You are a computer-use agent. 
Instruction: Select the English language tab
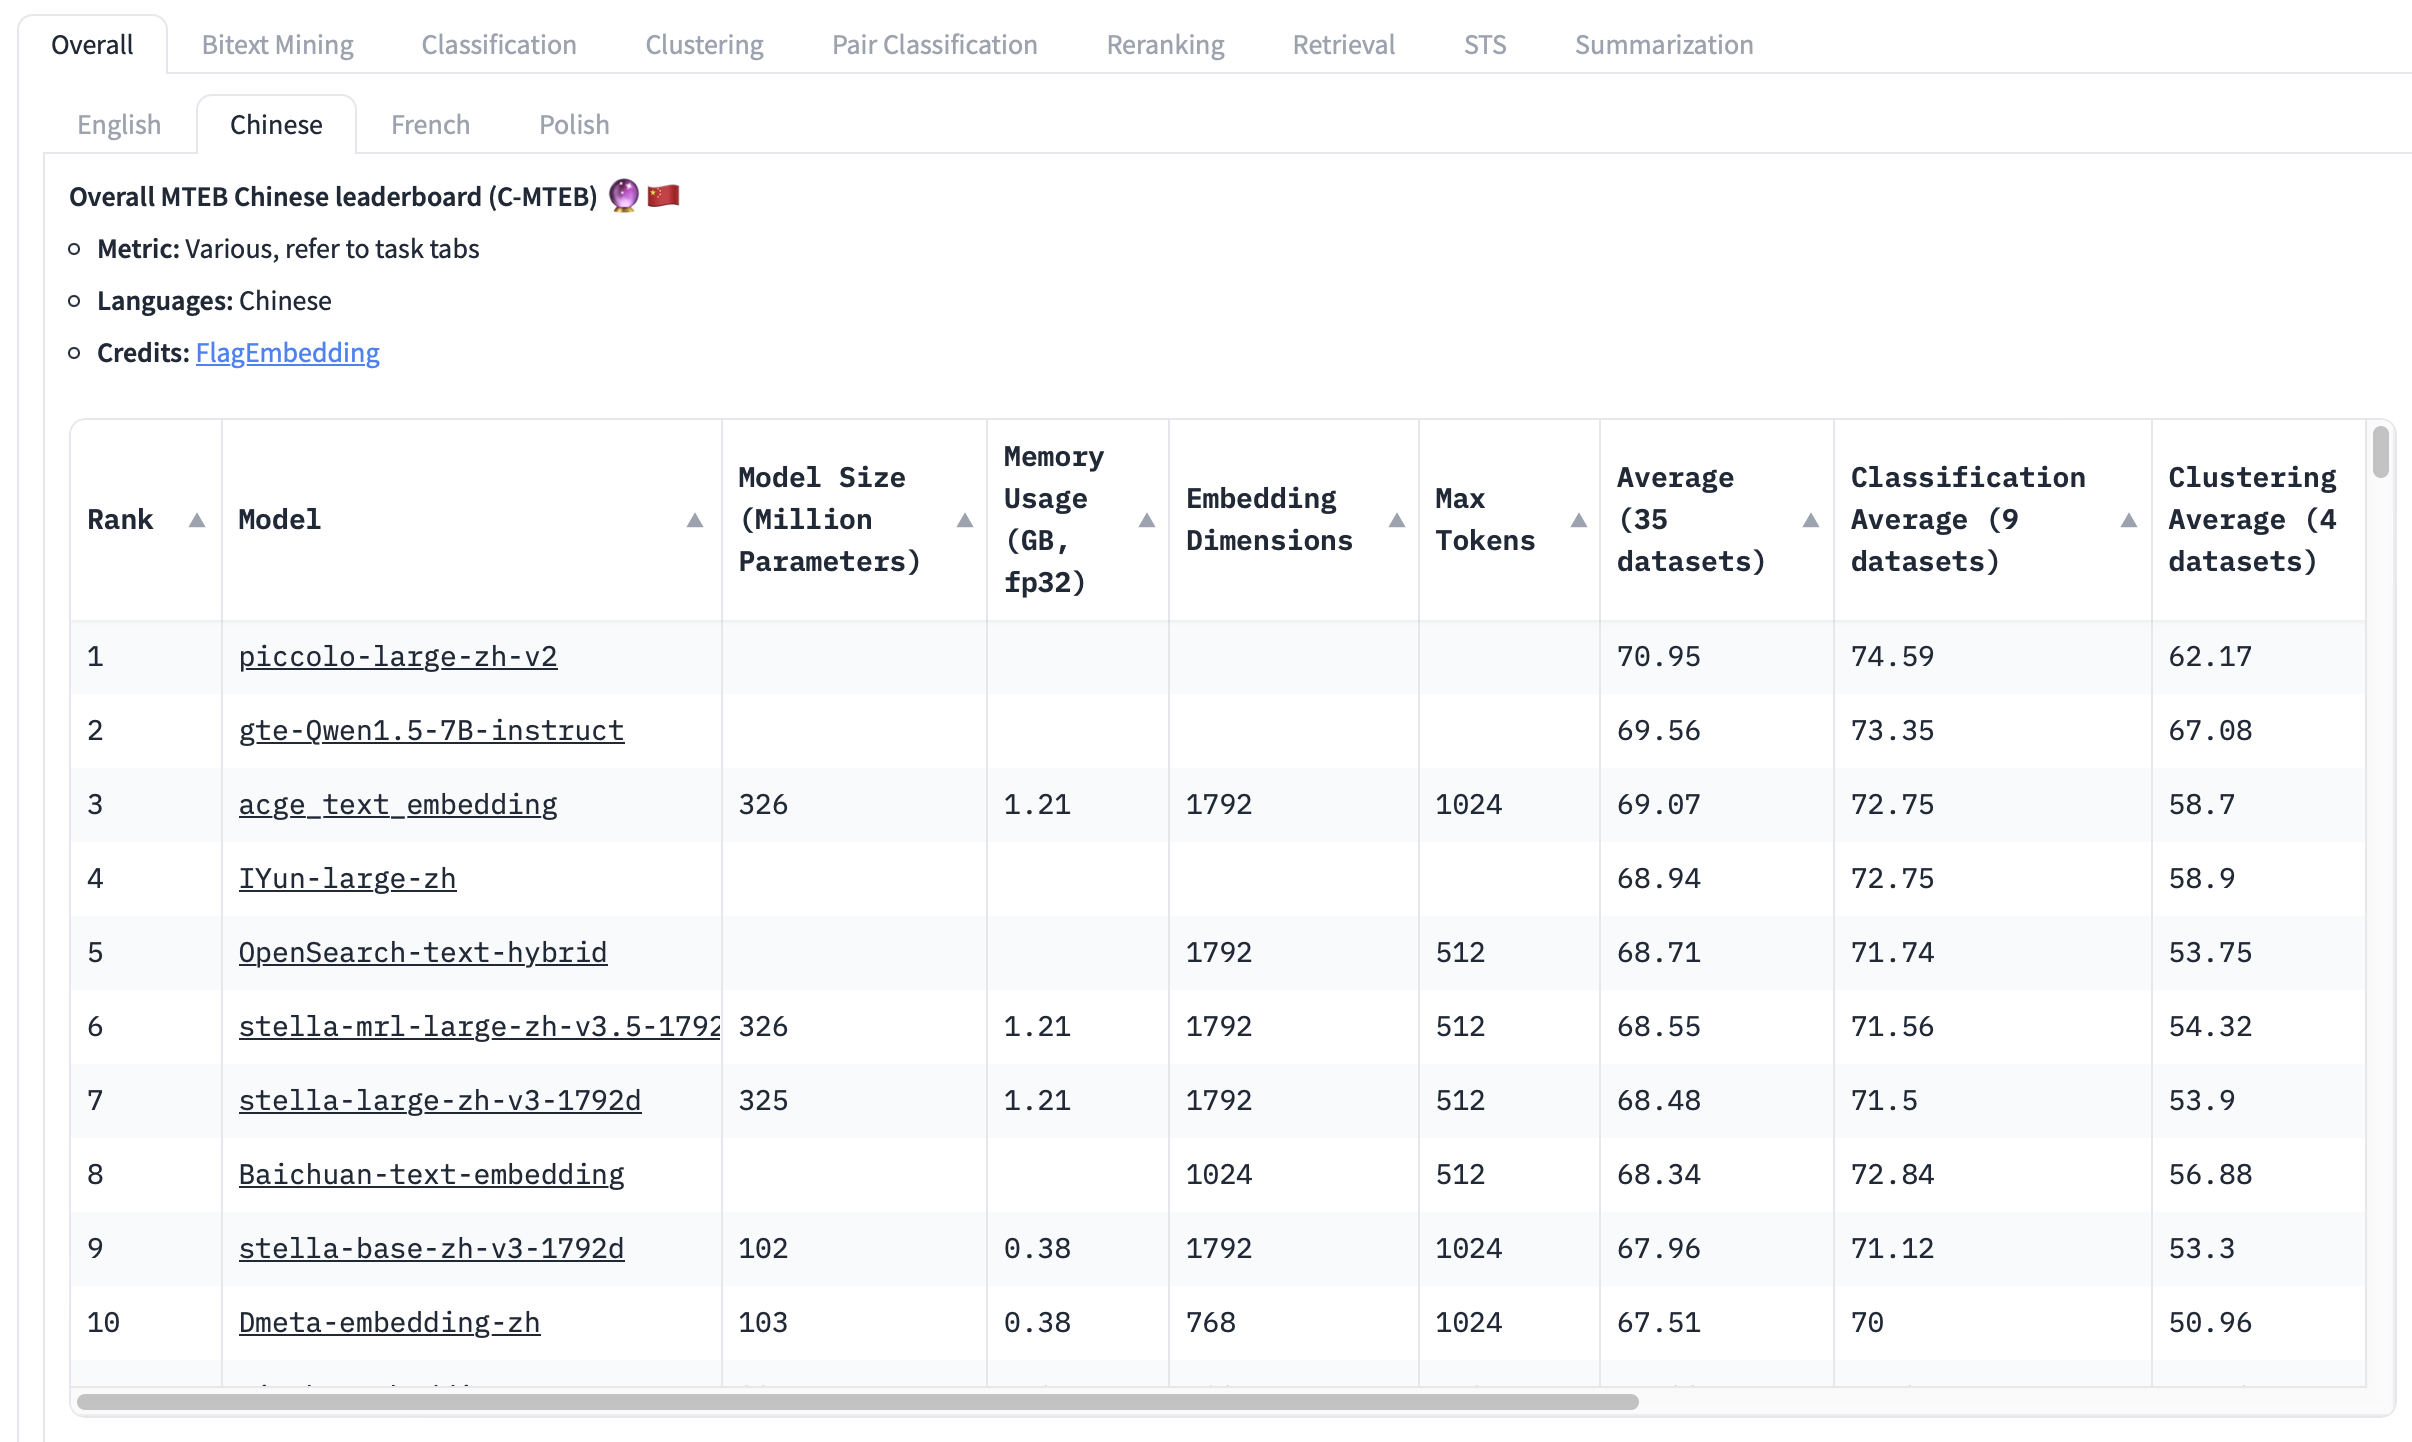[x=118, y=122]
